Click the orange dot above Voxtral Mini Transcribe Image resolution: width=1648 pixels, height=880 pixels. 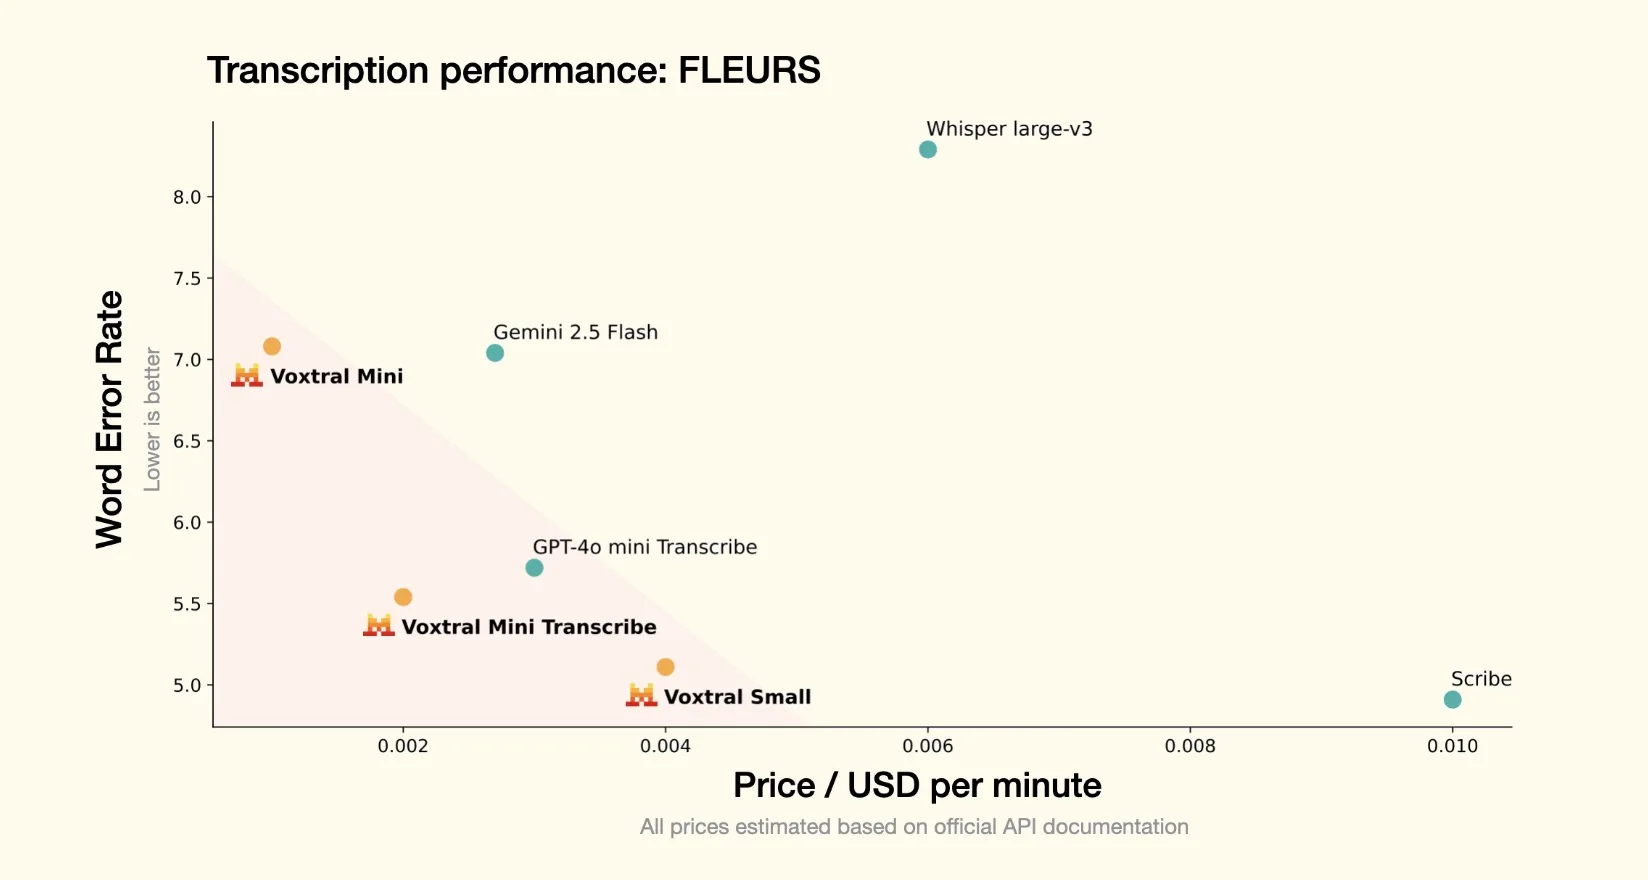click(x=403, y=597)
